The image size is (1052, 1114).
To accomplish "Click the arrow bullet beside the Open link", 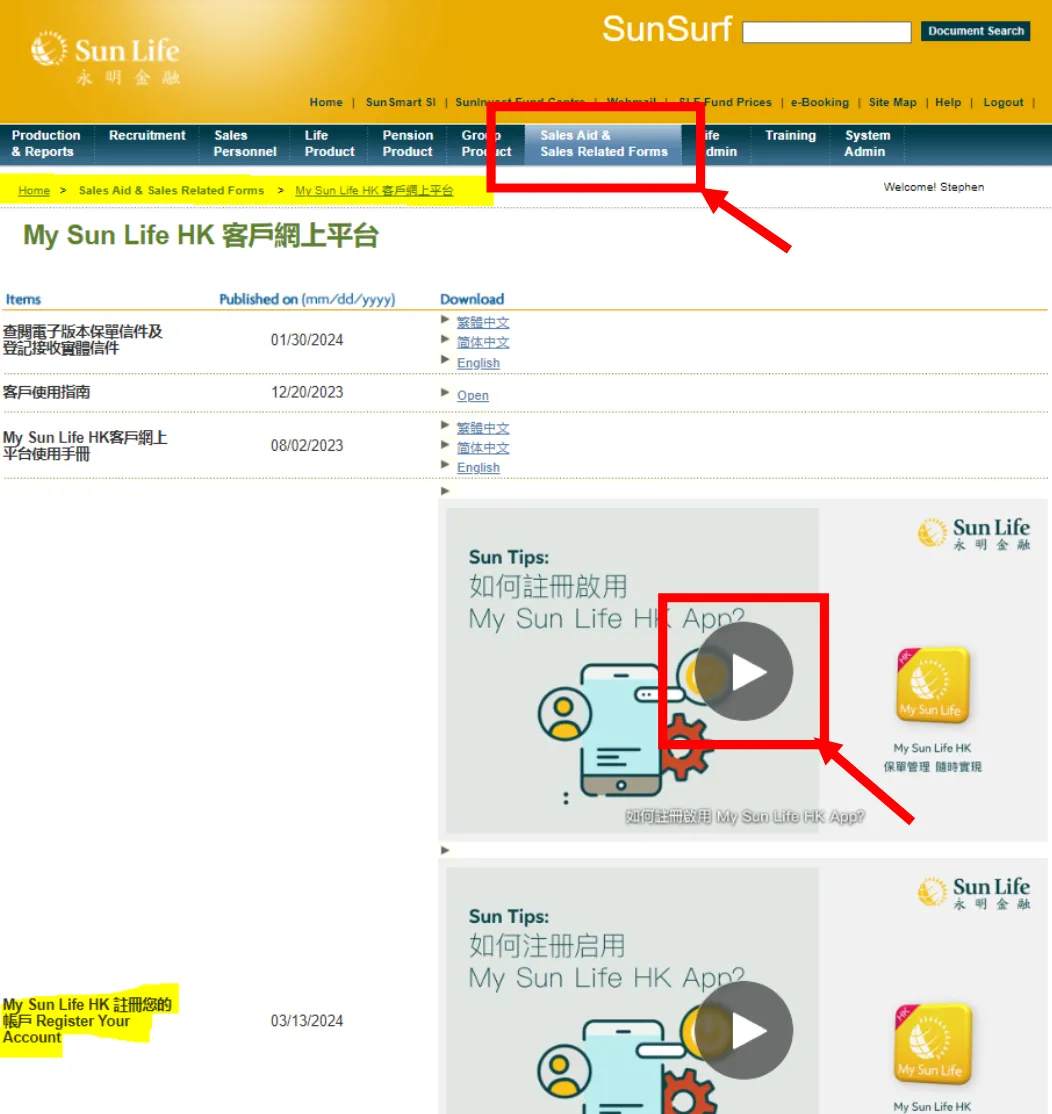I will [445, 392].
